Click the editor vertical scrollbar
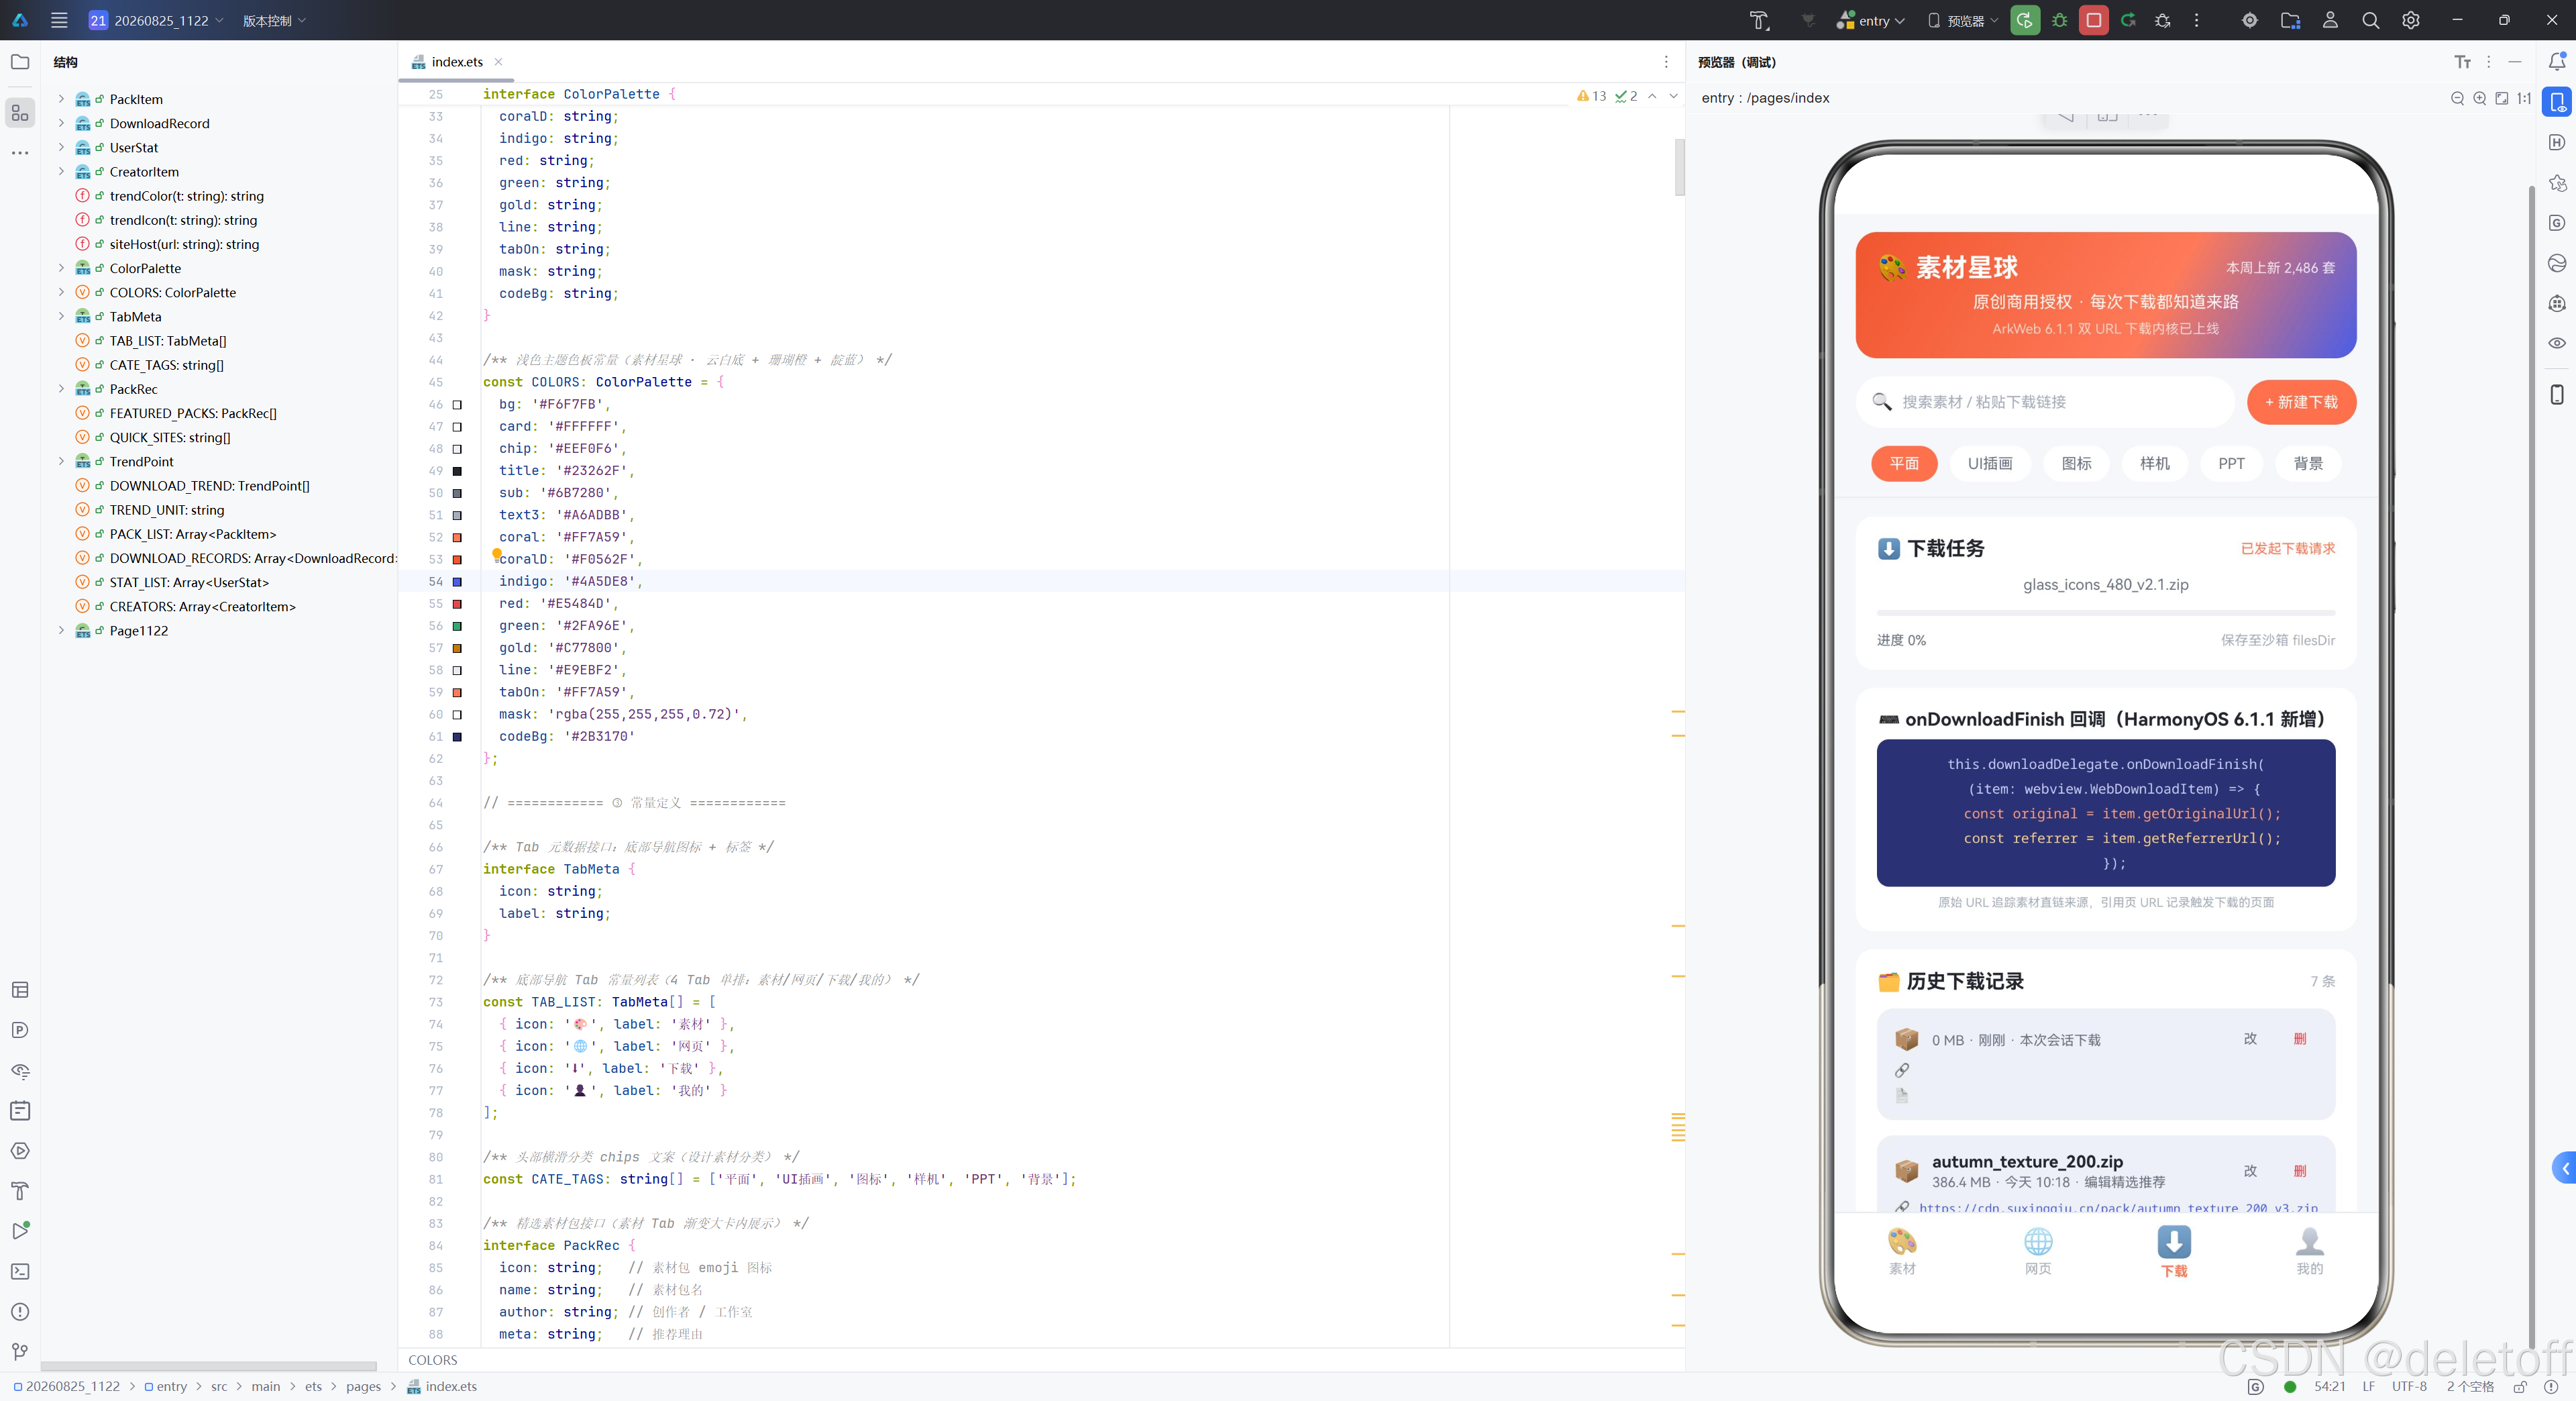2576x1401 pixels. (1679, 168)
